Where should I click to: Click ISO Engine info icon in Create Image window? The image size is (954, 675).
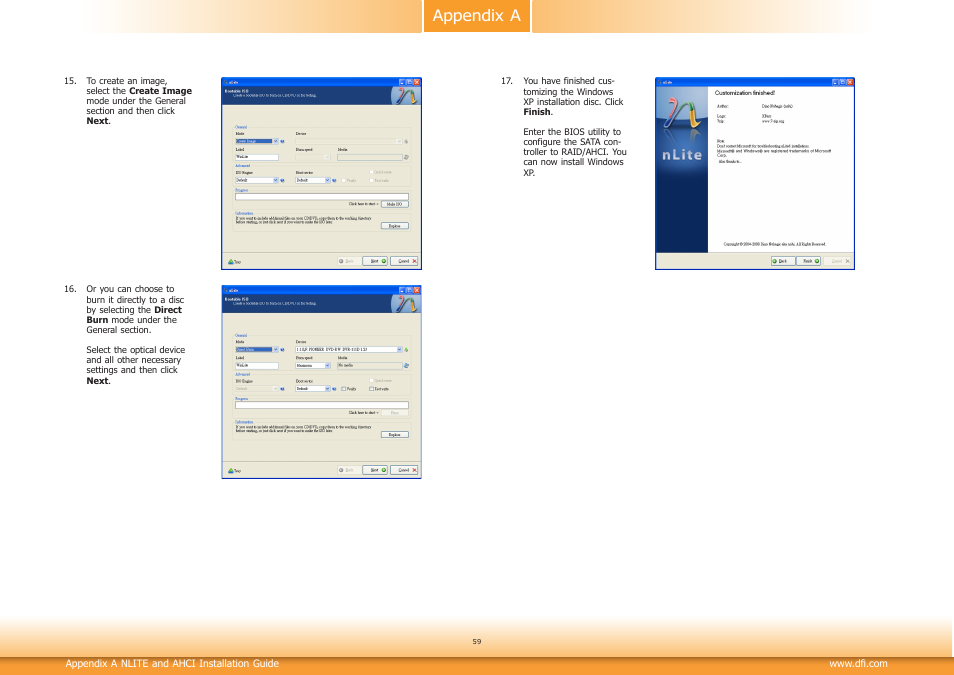tap(282, 180)
